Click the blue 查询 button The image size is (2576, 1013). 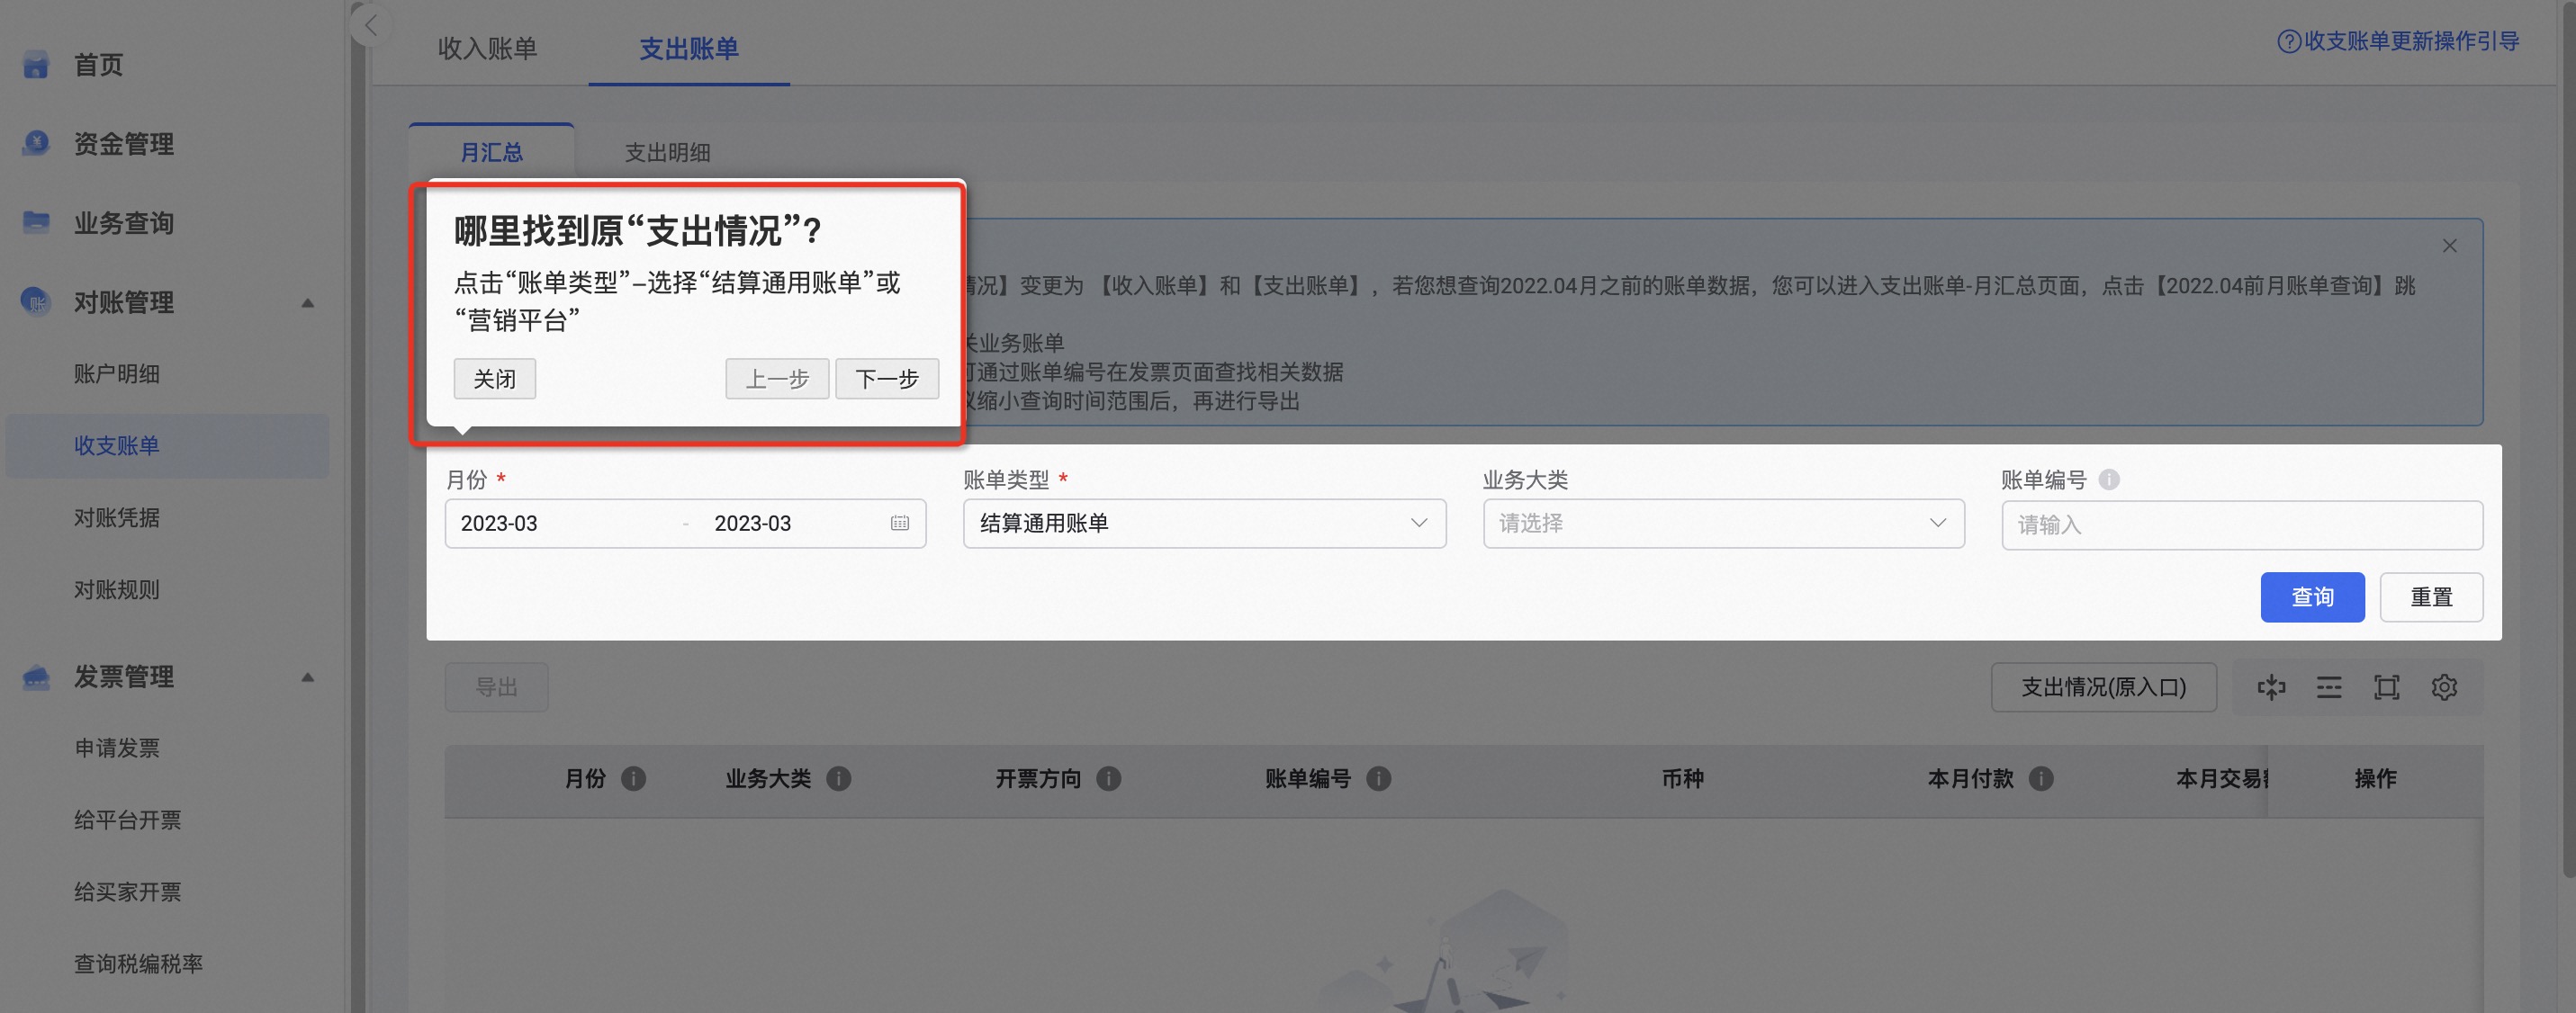click(2312, 597)
